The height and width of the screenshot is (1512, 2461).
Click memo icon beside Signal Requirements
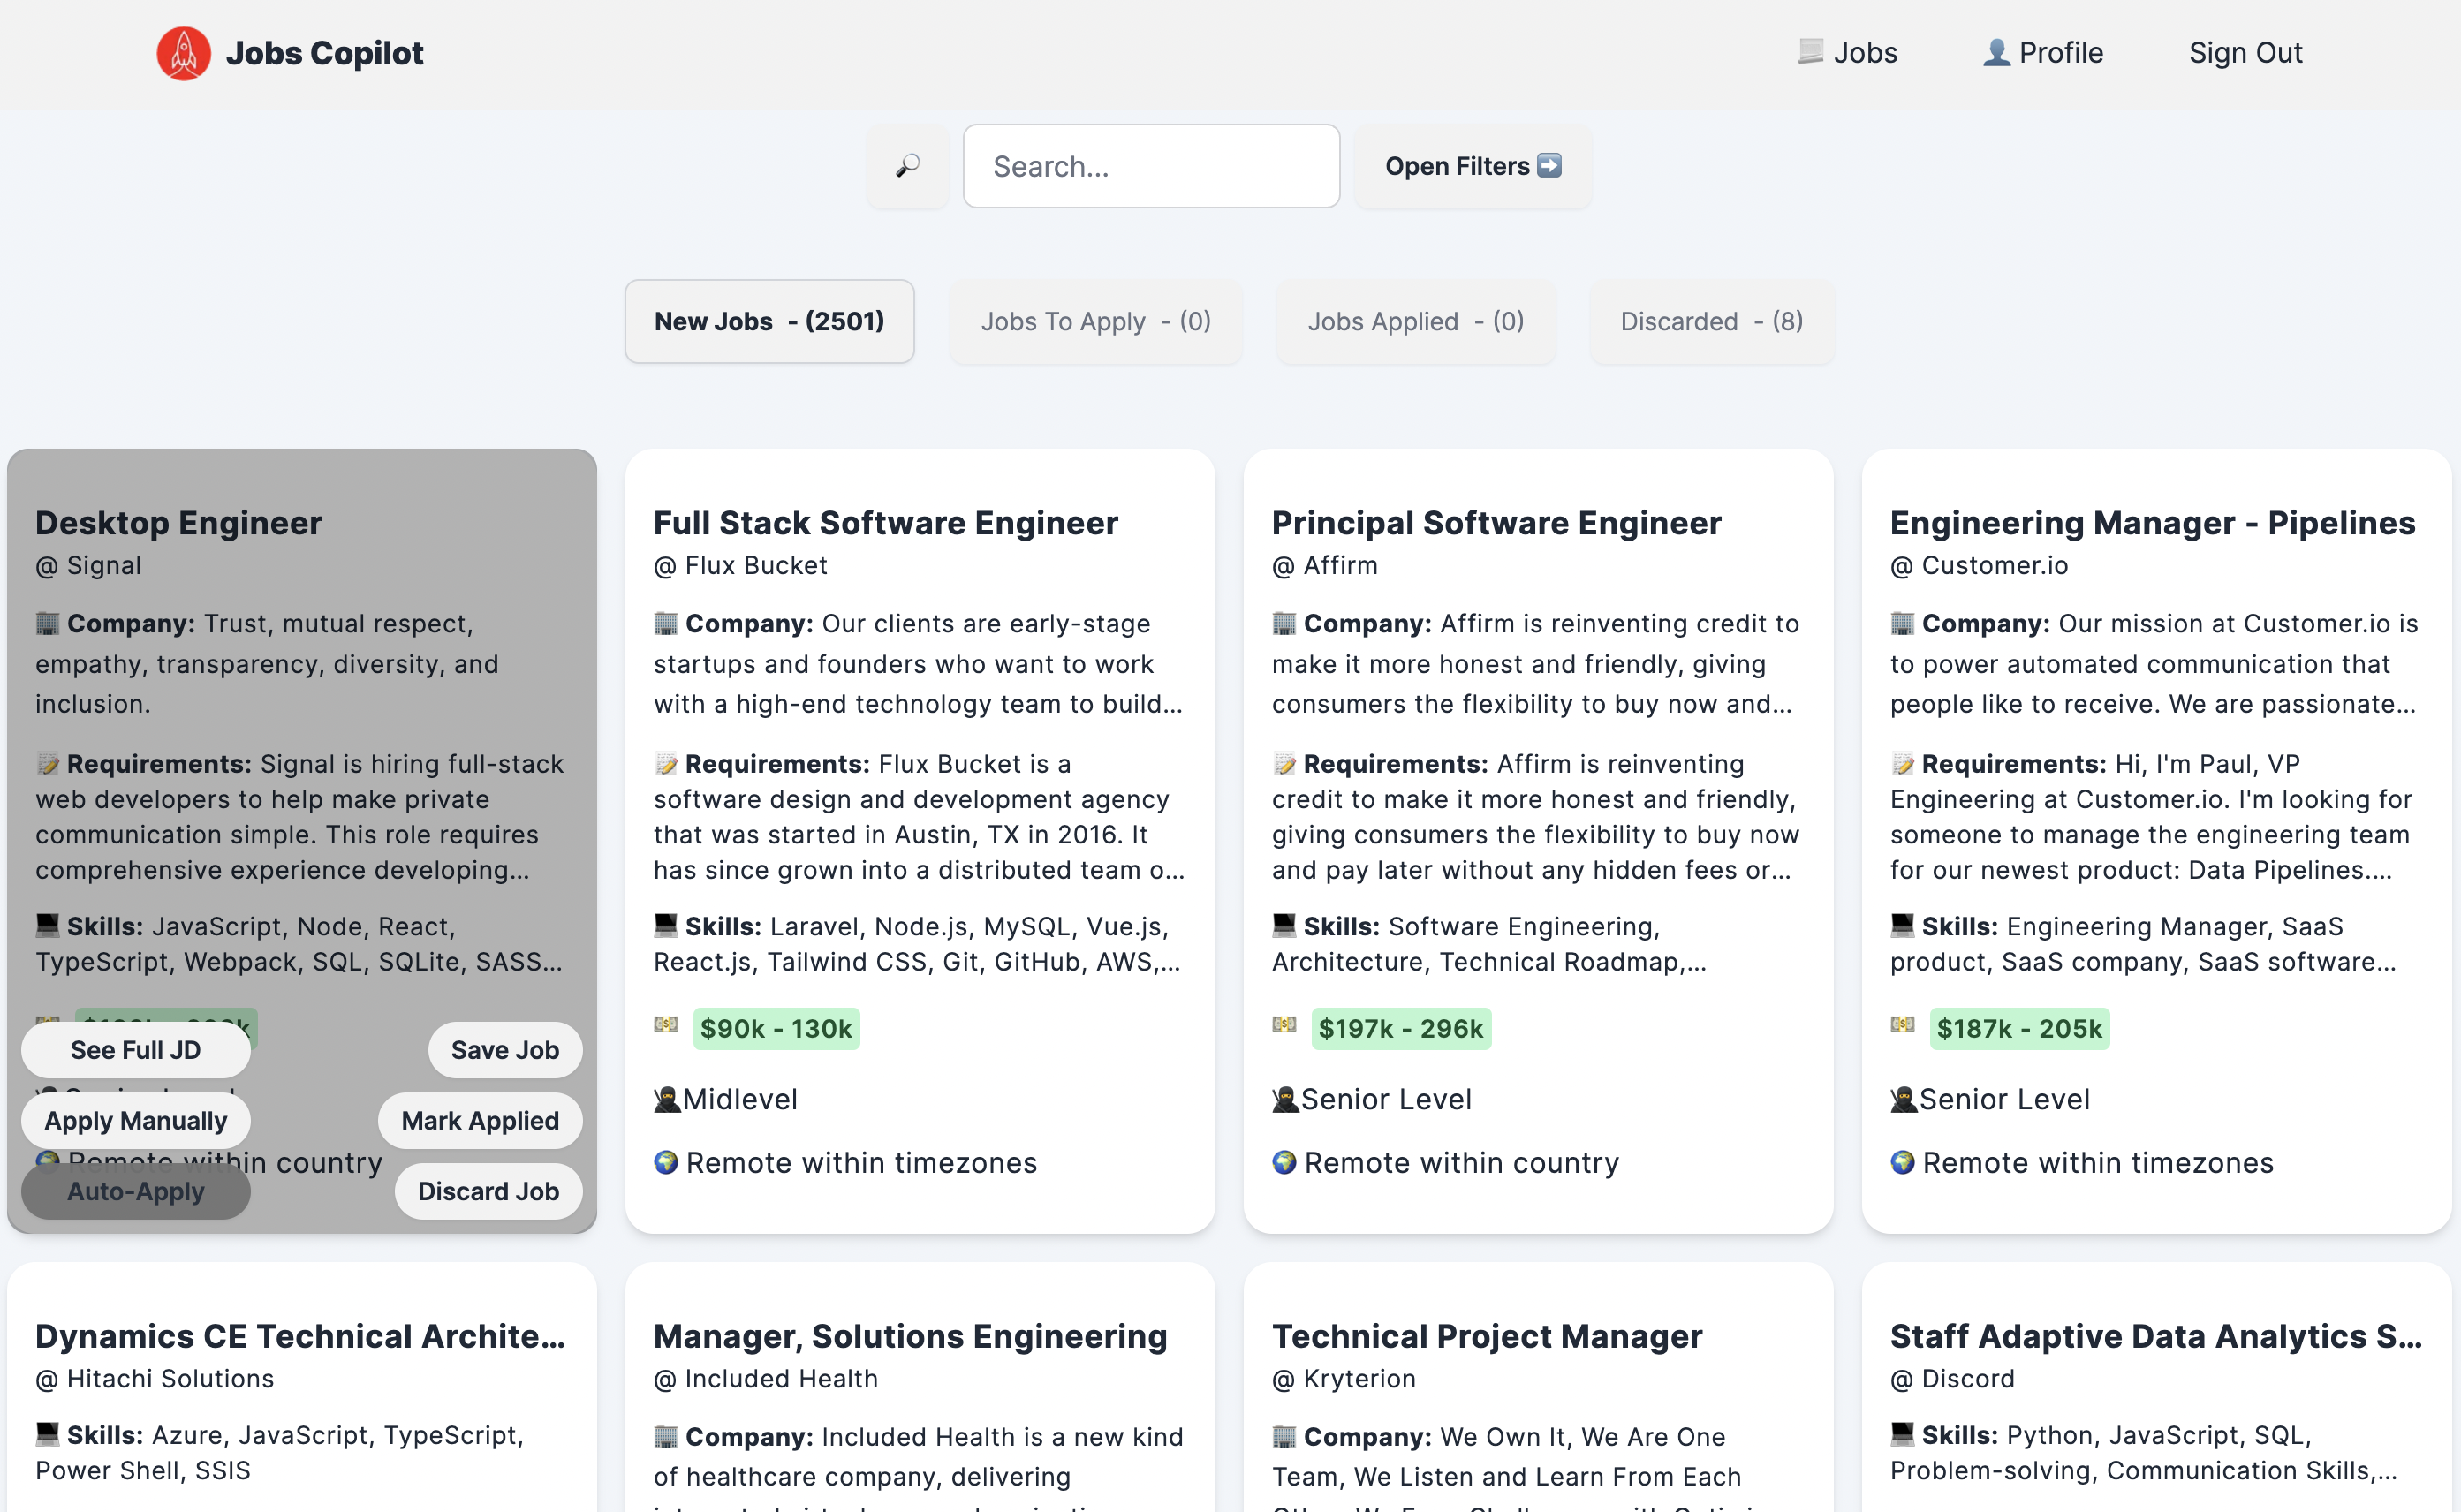48,764
